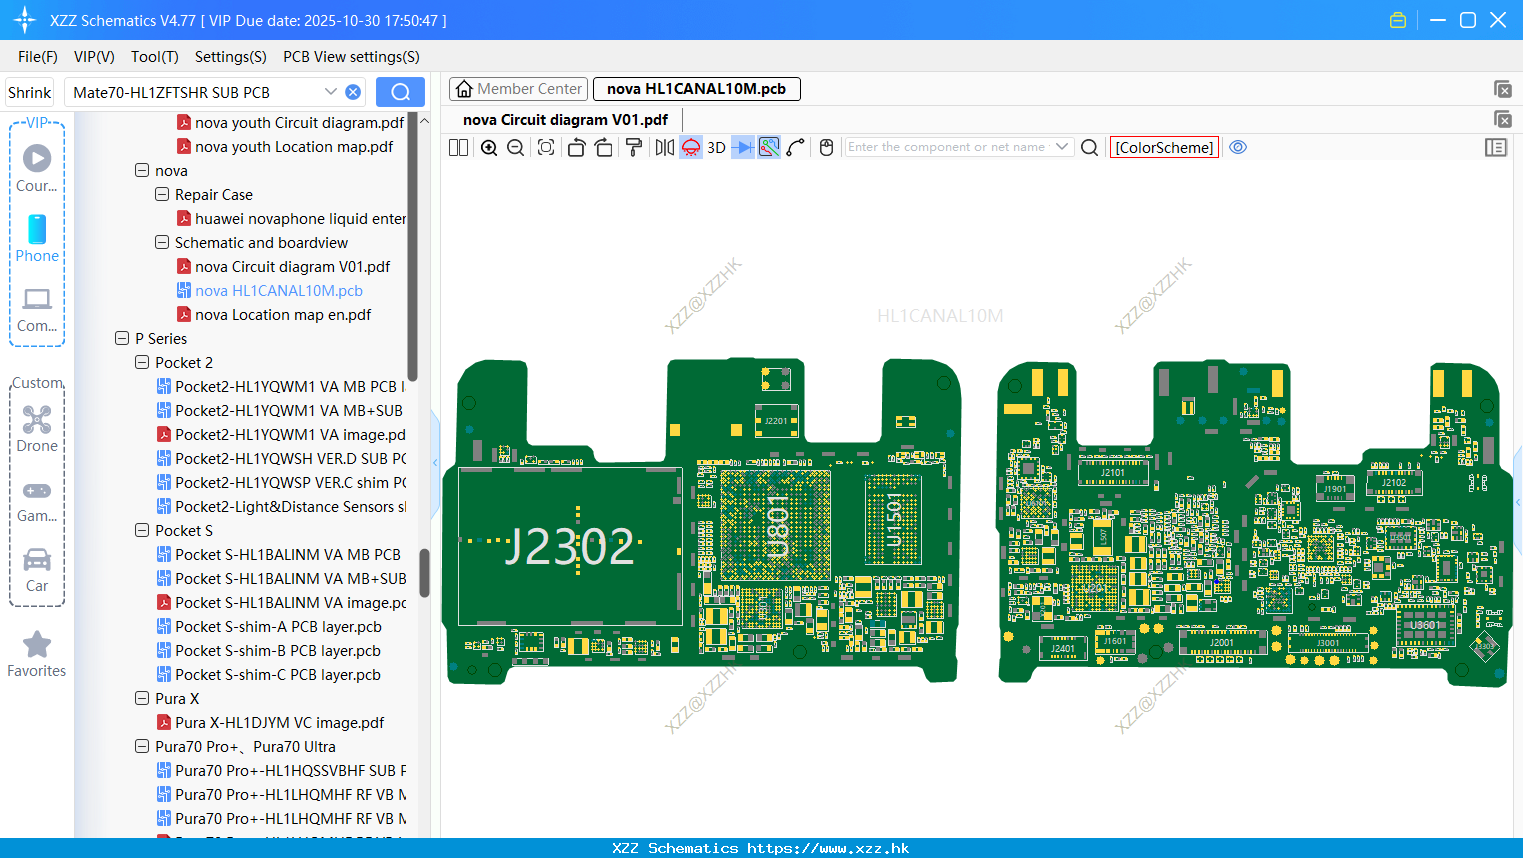Viewport: 1523px width, 858px height.
Task: Go to Member Center tab
Action: [x=519, y=89]
